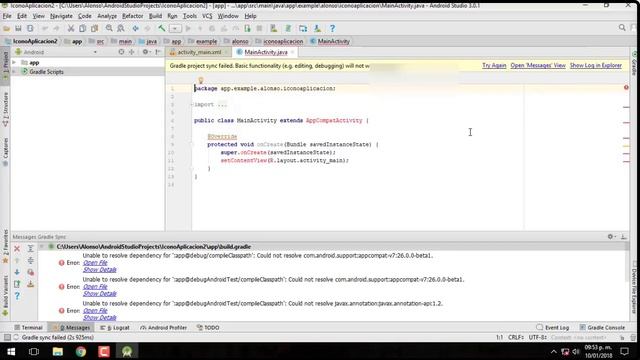The height and width of the screenshot is (360, 640).
Task: Click Scroll from Source target icon
Action: [121, 52]
